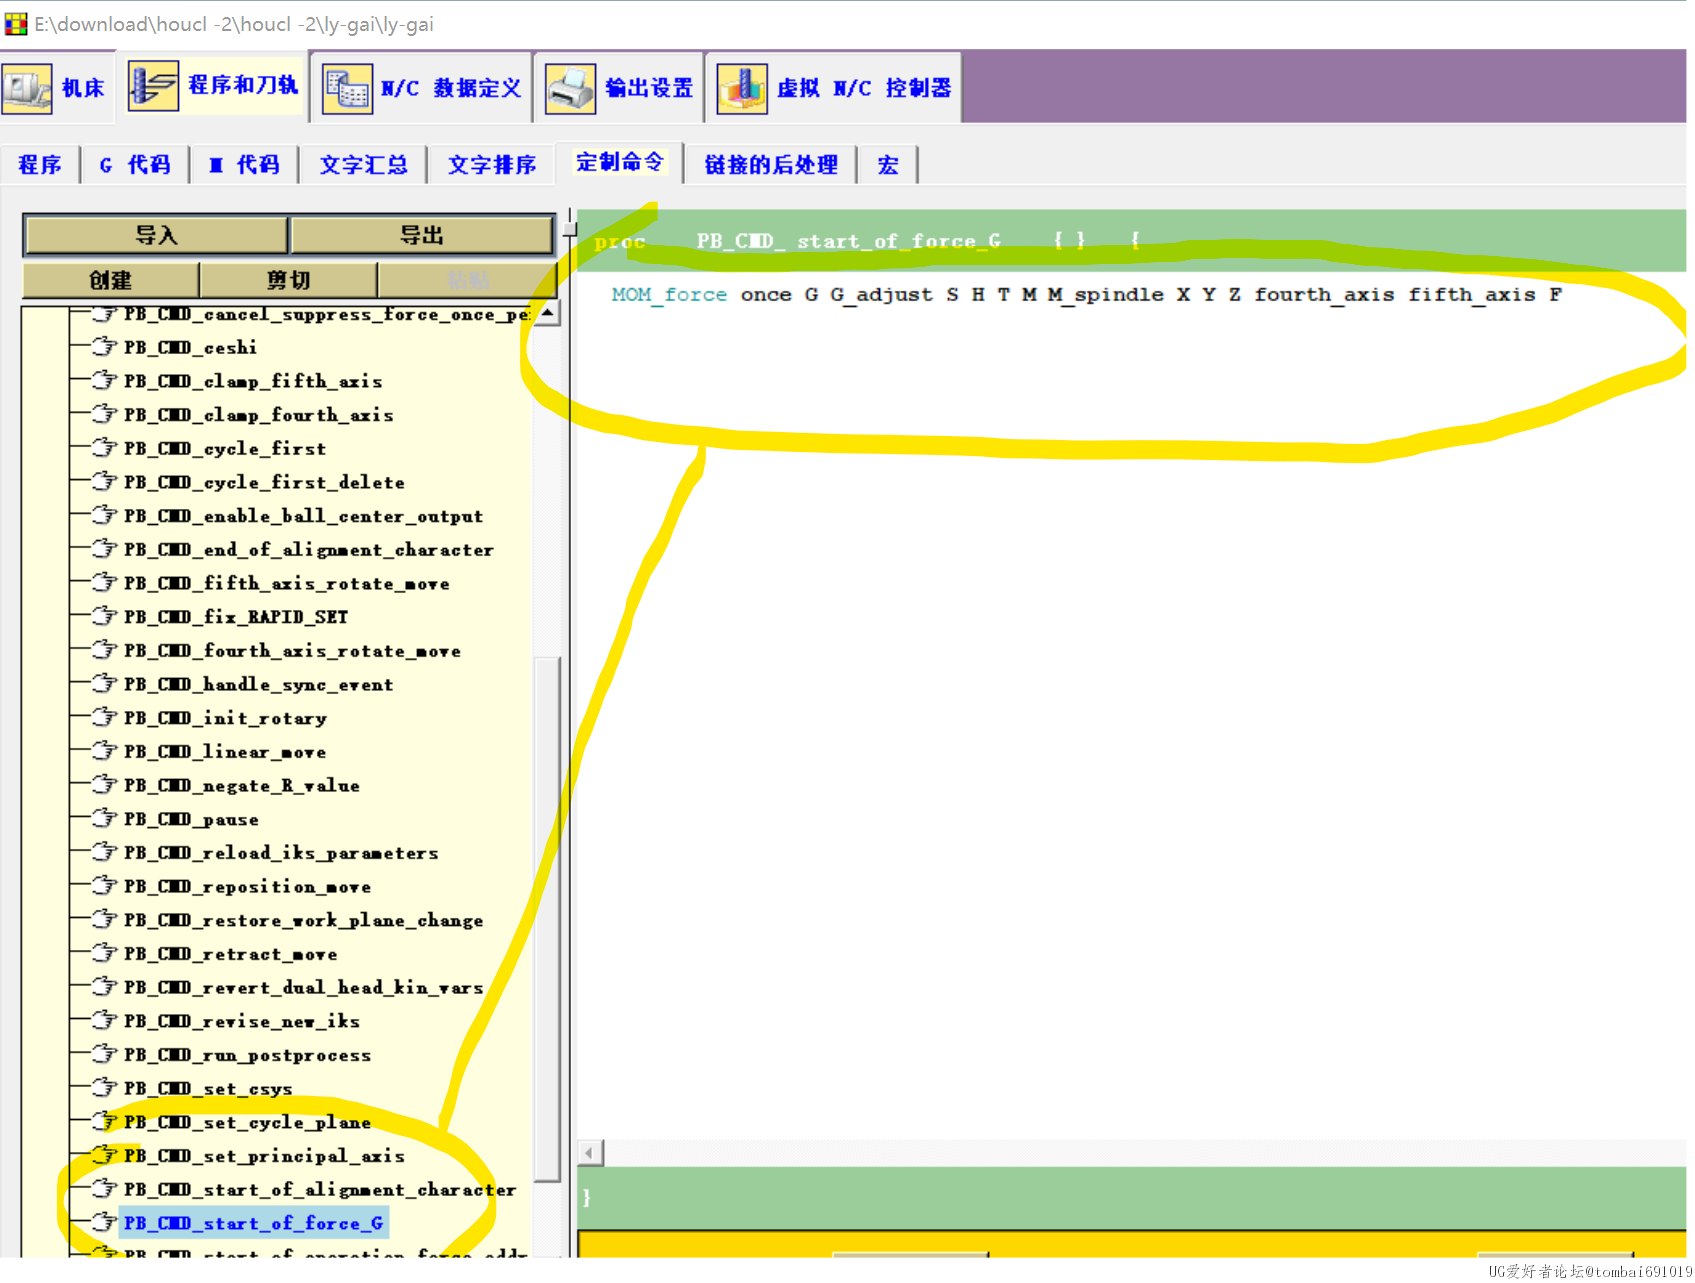Select PB_CMD_restore_work_plane_change
Screen dimensions: 1695x1283
303,920
